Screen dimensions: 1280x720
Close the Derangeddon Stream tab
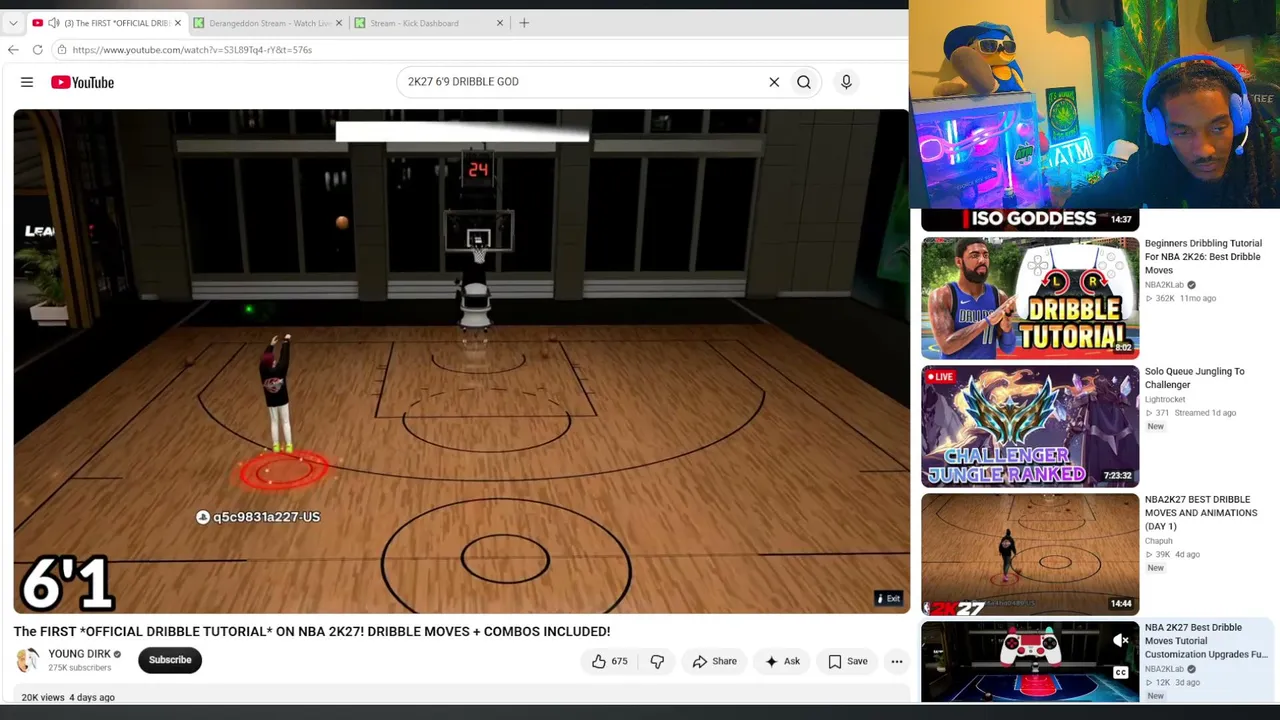339,23
